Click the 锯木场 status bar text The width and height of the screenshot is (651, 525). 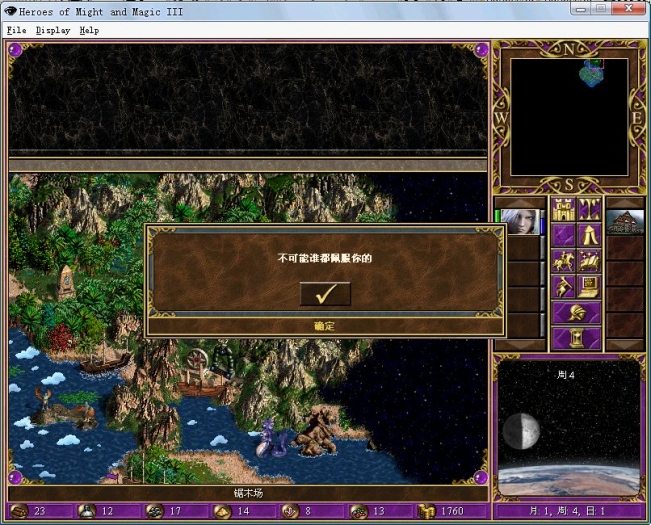[248, 493]
